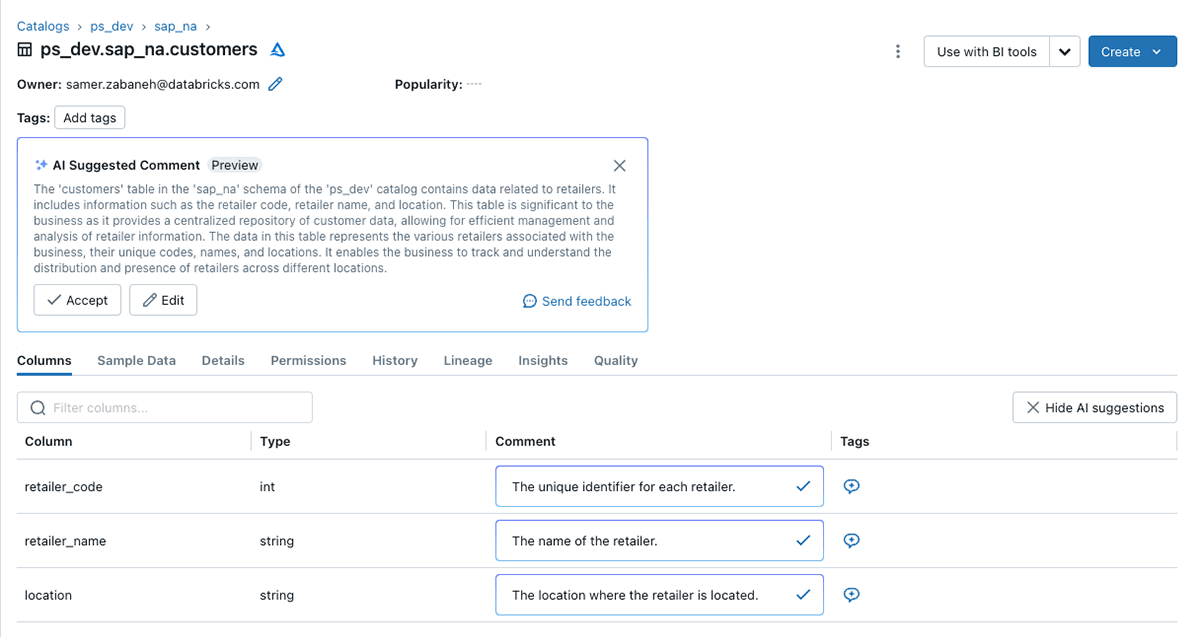Switch to the Sample Data tab

point(136,361)
